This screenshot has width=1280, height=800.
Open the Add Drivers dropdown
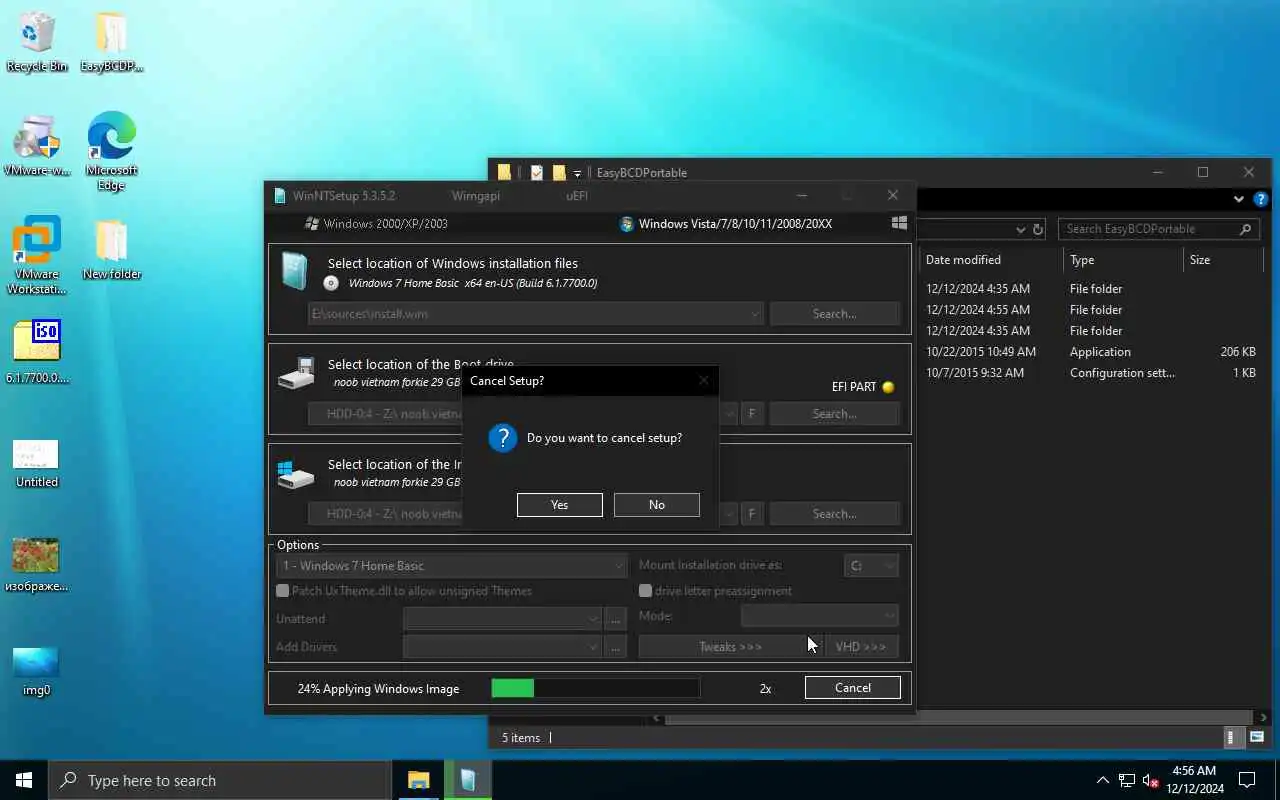(502, 647)
